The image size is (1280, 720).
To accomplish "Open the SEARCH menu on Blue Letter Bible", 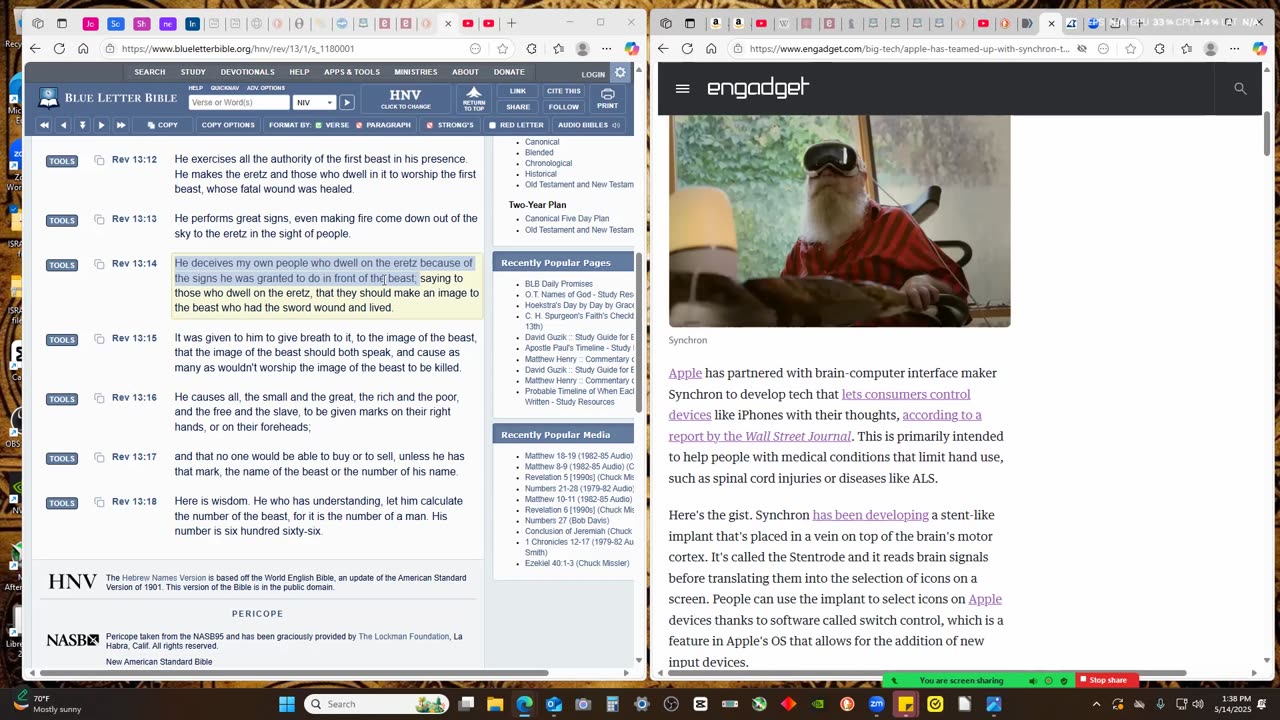I will [150, 72].
